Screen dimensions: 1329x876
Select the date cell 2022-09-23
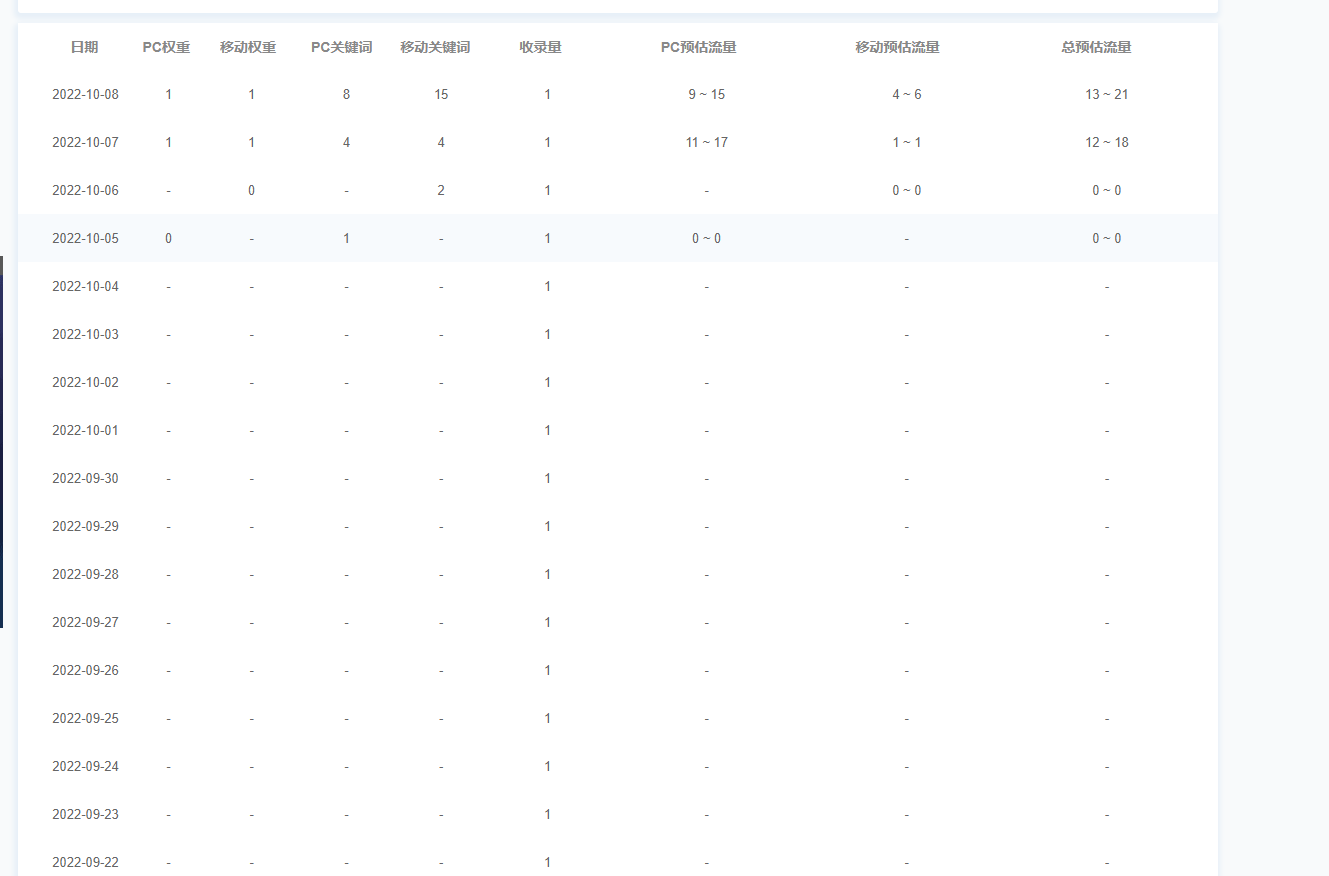[85, 814]
